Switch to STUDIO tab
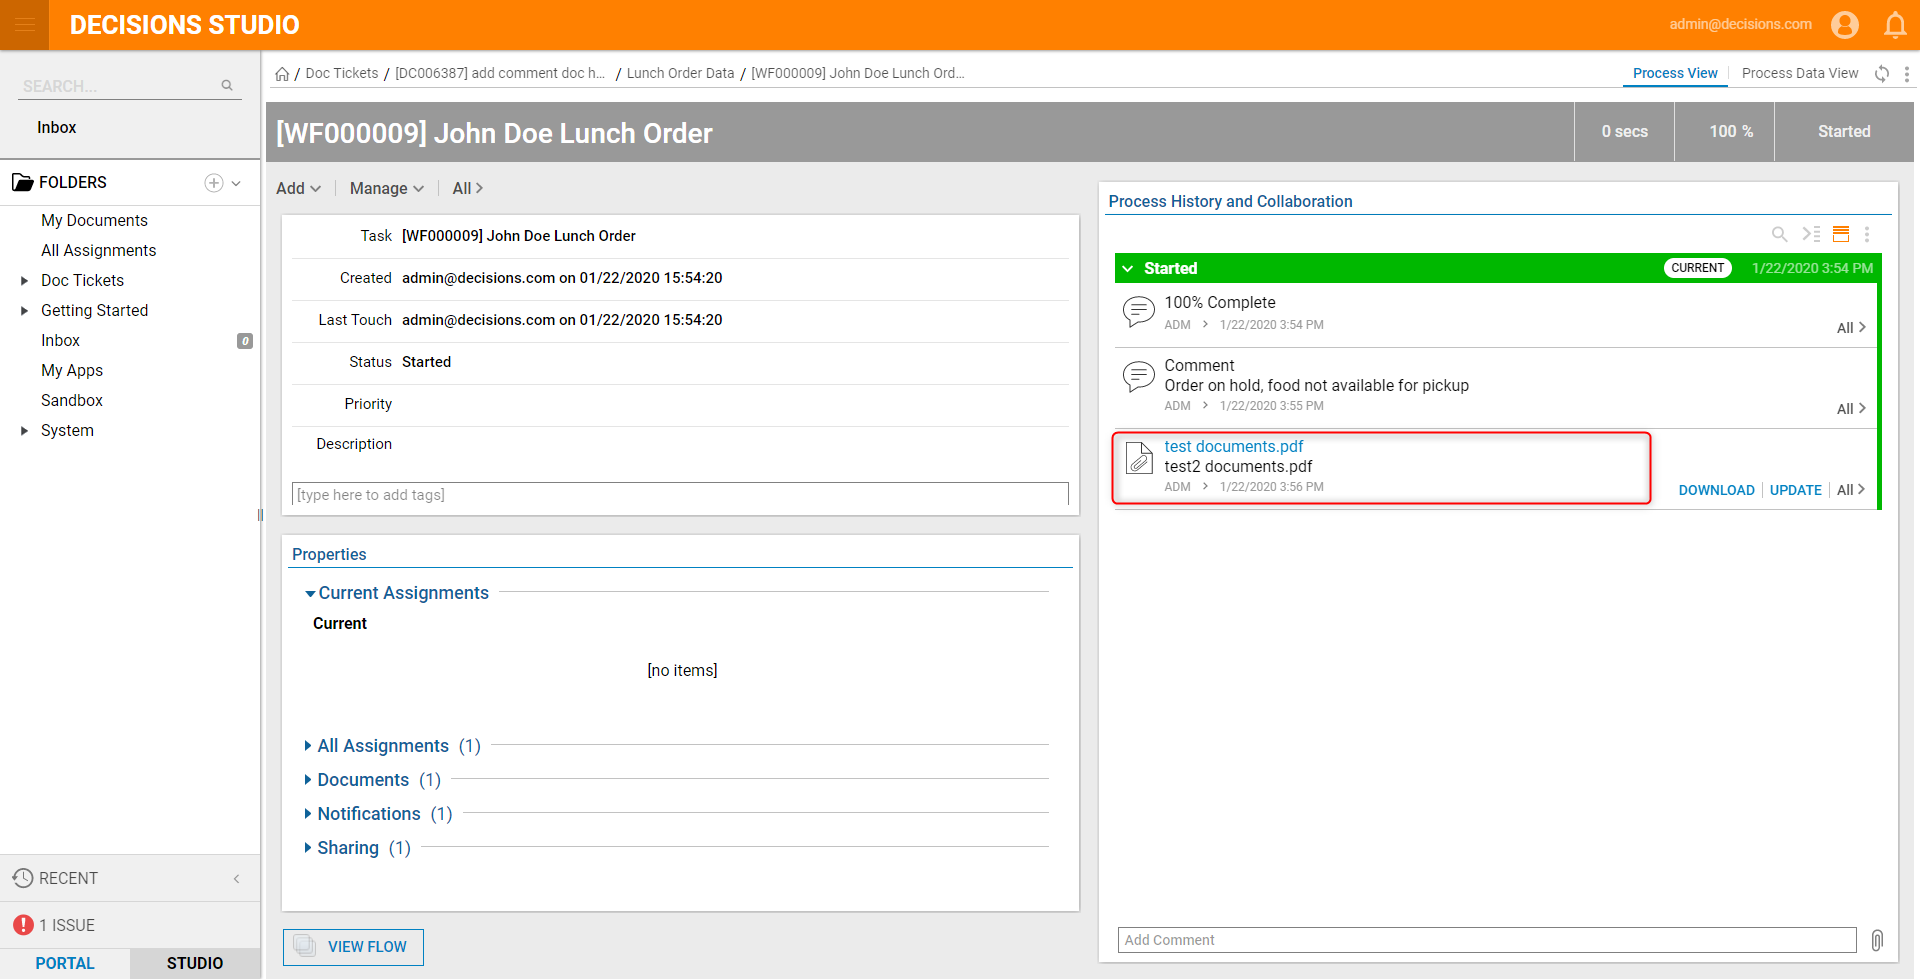 [x=195, y=963]
